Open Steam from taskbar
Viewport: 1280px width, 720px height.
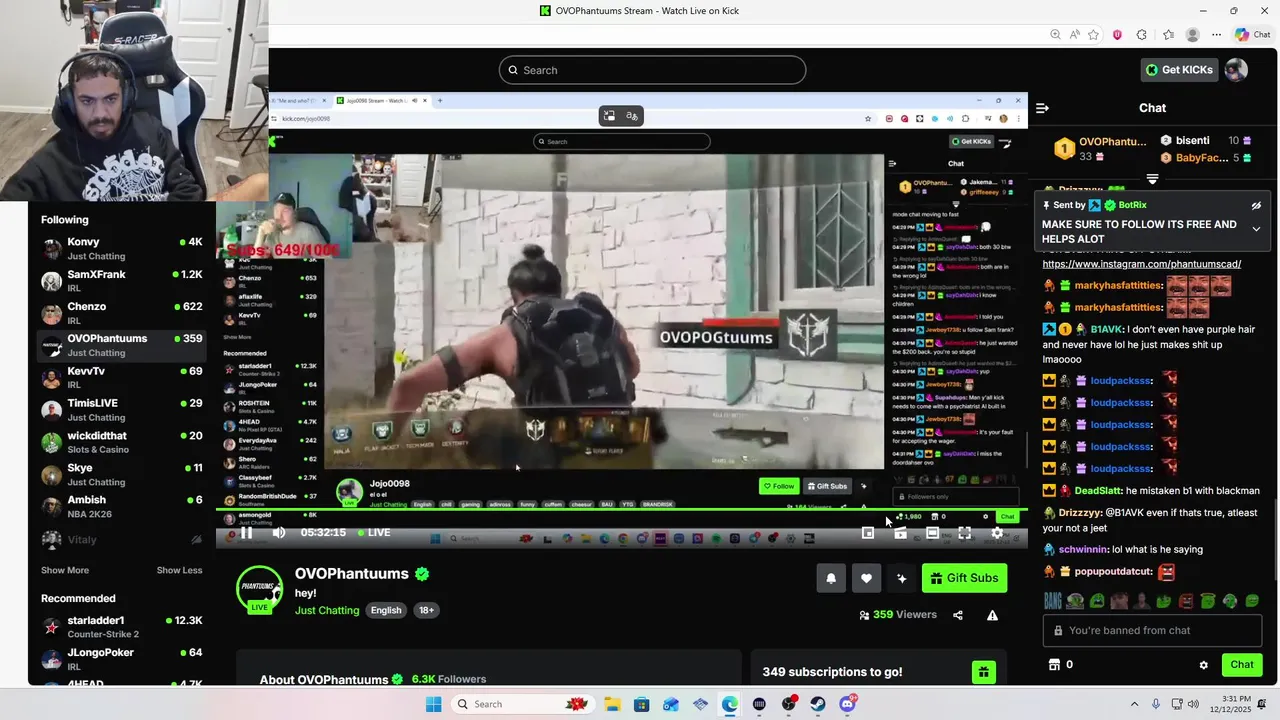click(818, 704)
